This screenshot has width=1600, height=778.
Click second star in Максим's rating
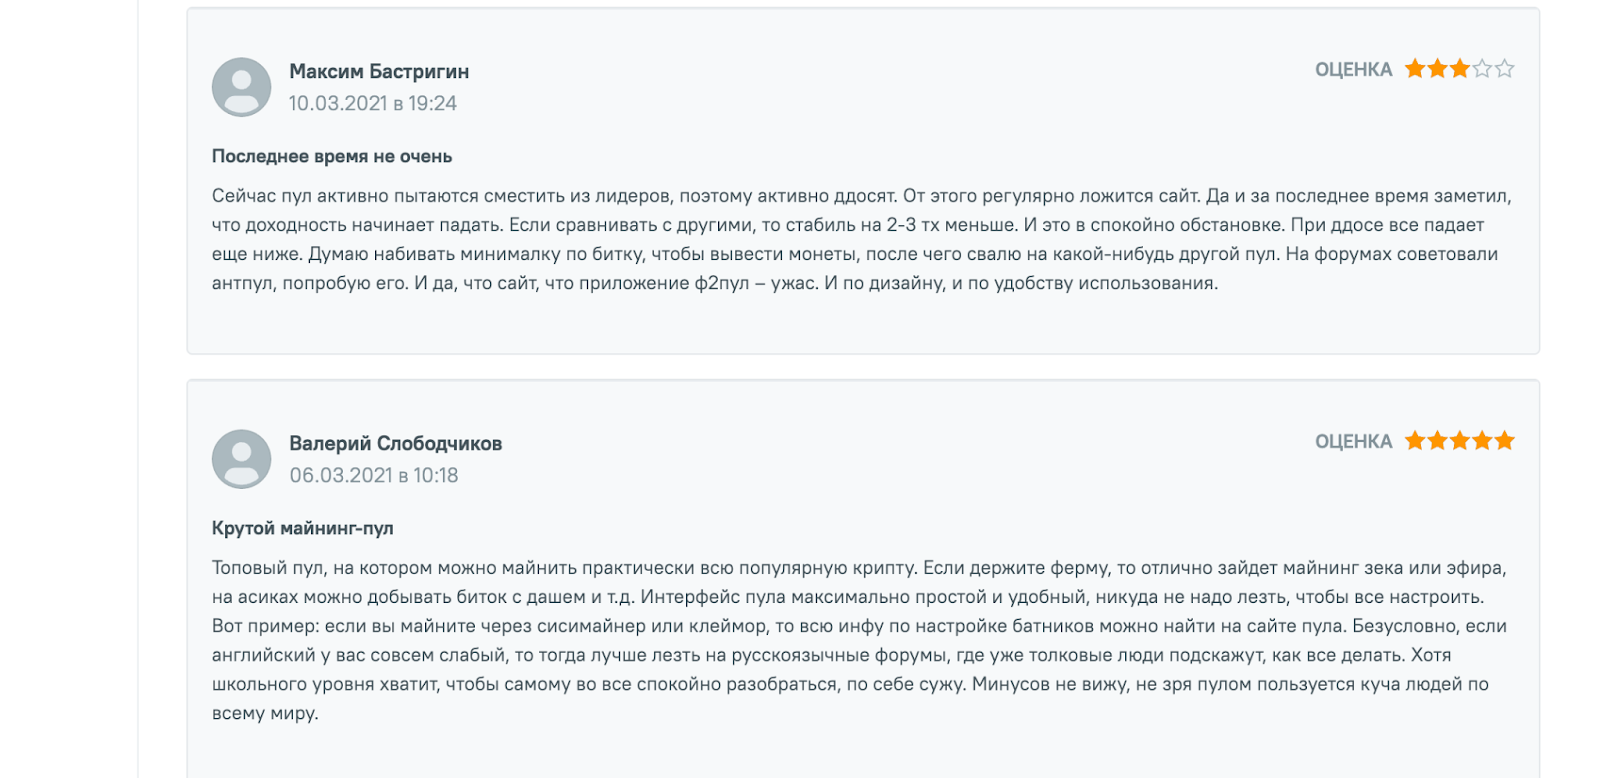(1437, 69)
